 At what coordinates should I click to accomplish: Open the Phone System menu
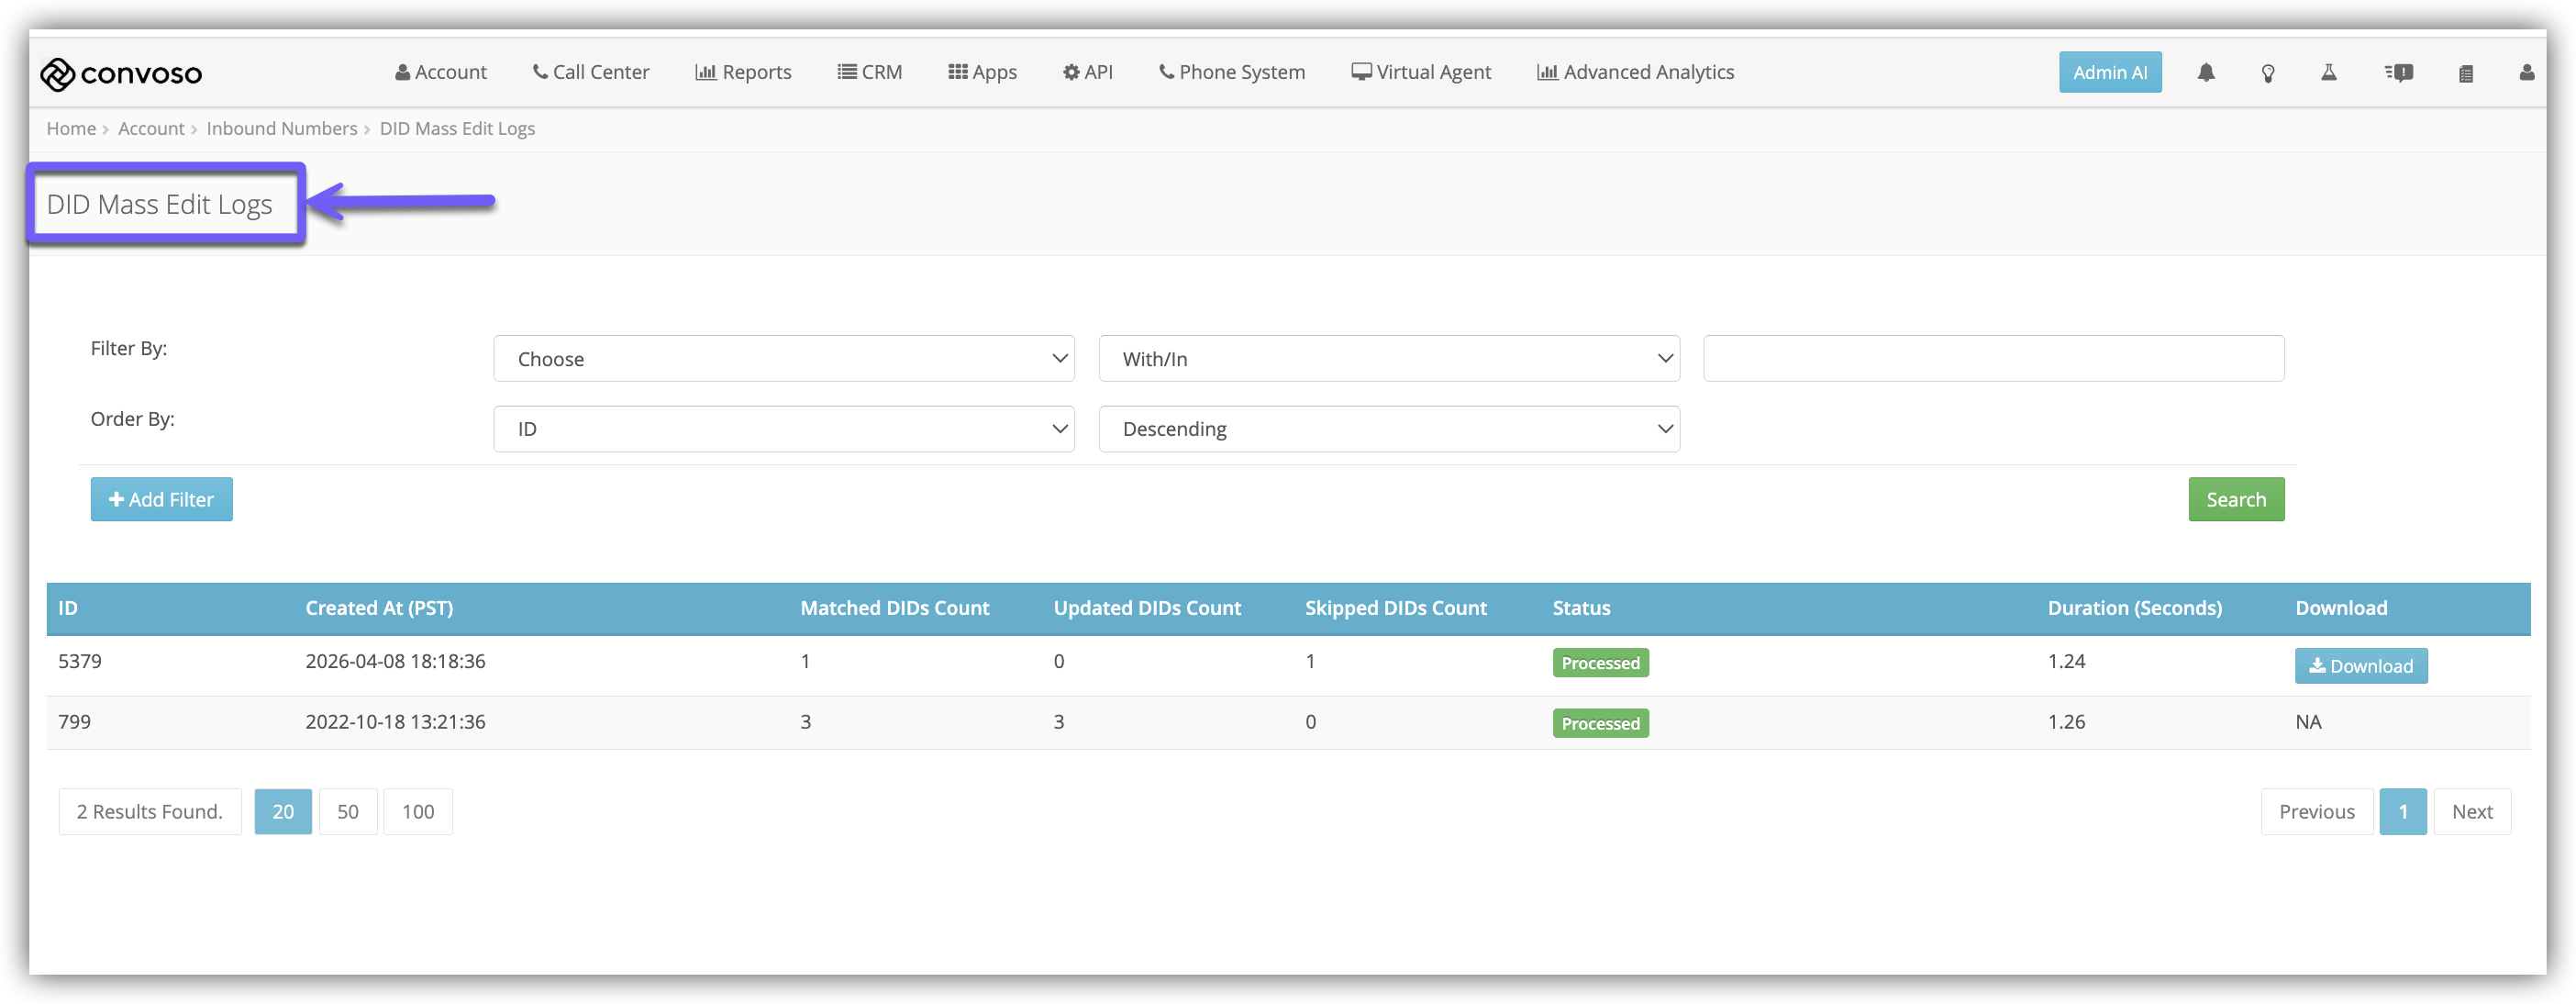coord(1231,72)
